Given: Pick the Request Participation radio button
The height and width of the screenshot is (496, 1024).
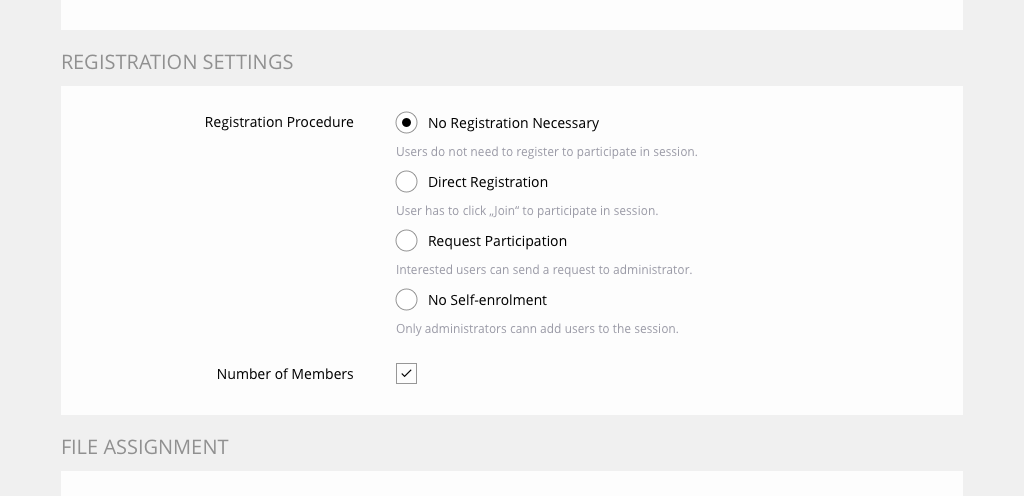Looking at the screenshot, I should click(406, 241).
